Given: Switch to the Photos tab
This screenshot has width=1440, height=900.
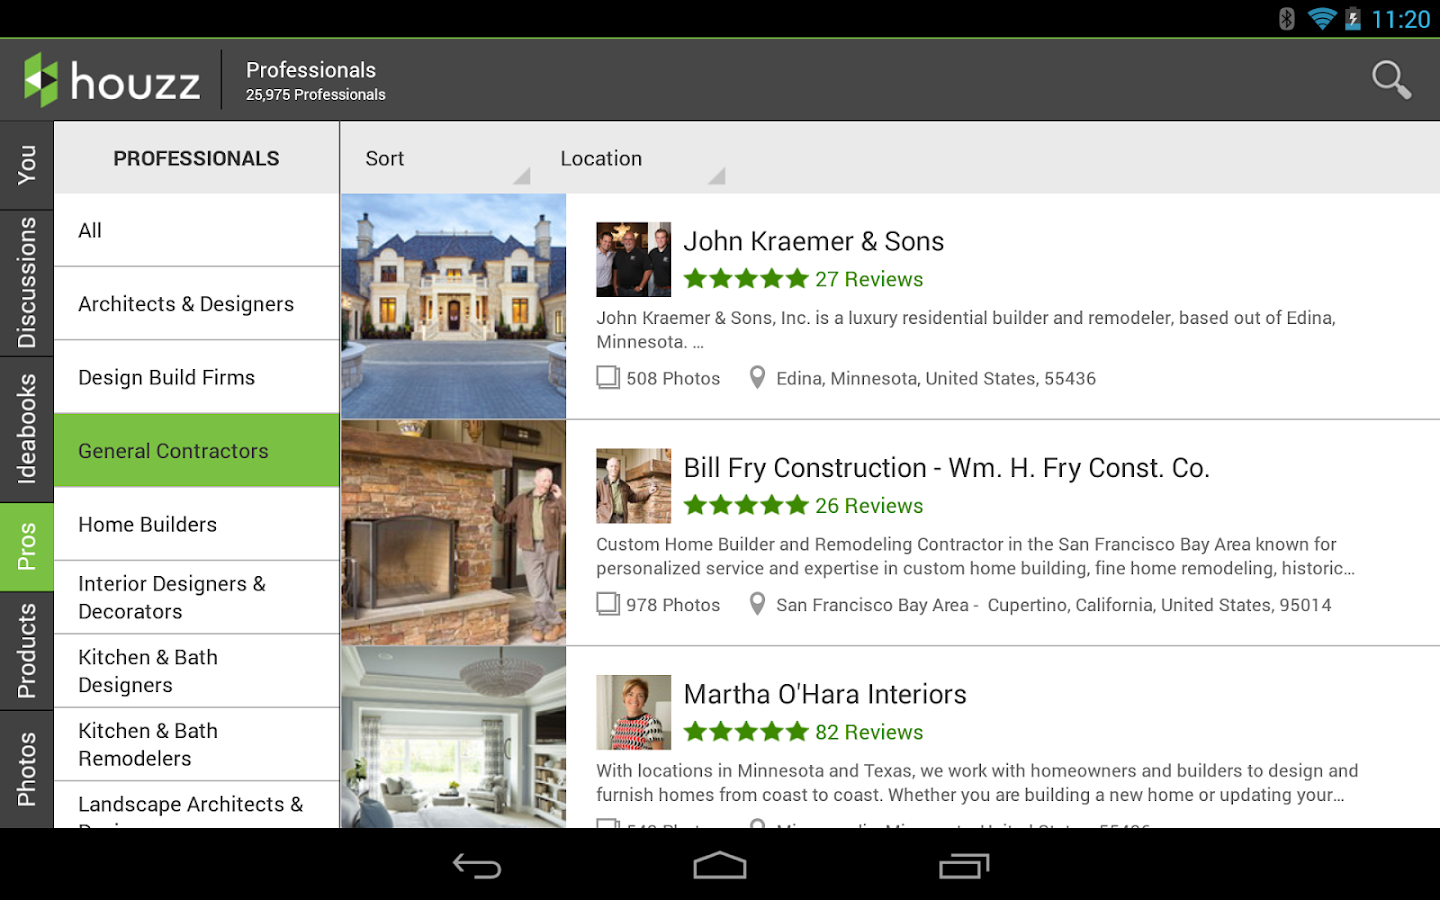Looking at the screenshot, I should (x=27, y=770).
